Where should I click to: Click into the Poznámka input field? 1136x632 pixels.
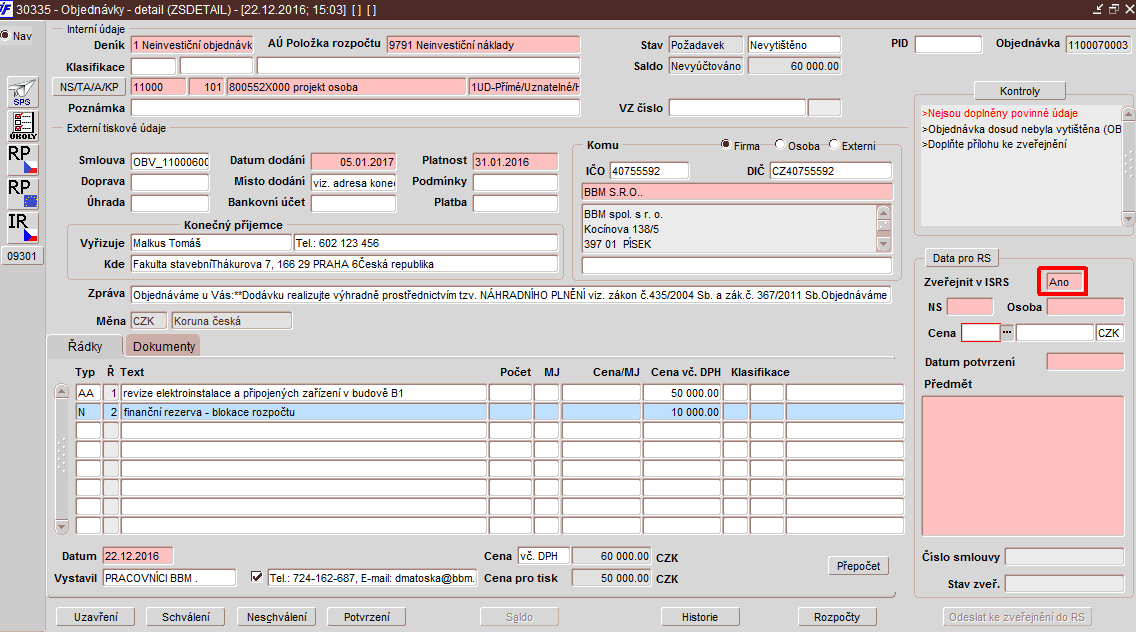tap(355, 108)
